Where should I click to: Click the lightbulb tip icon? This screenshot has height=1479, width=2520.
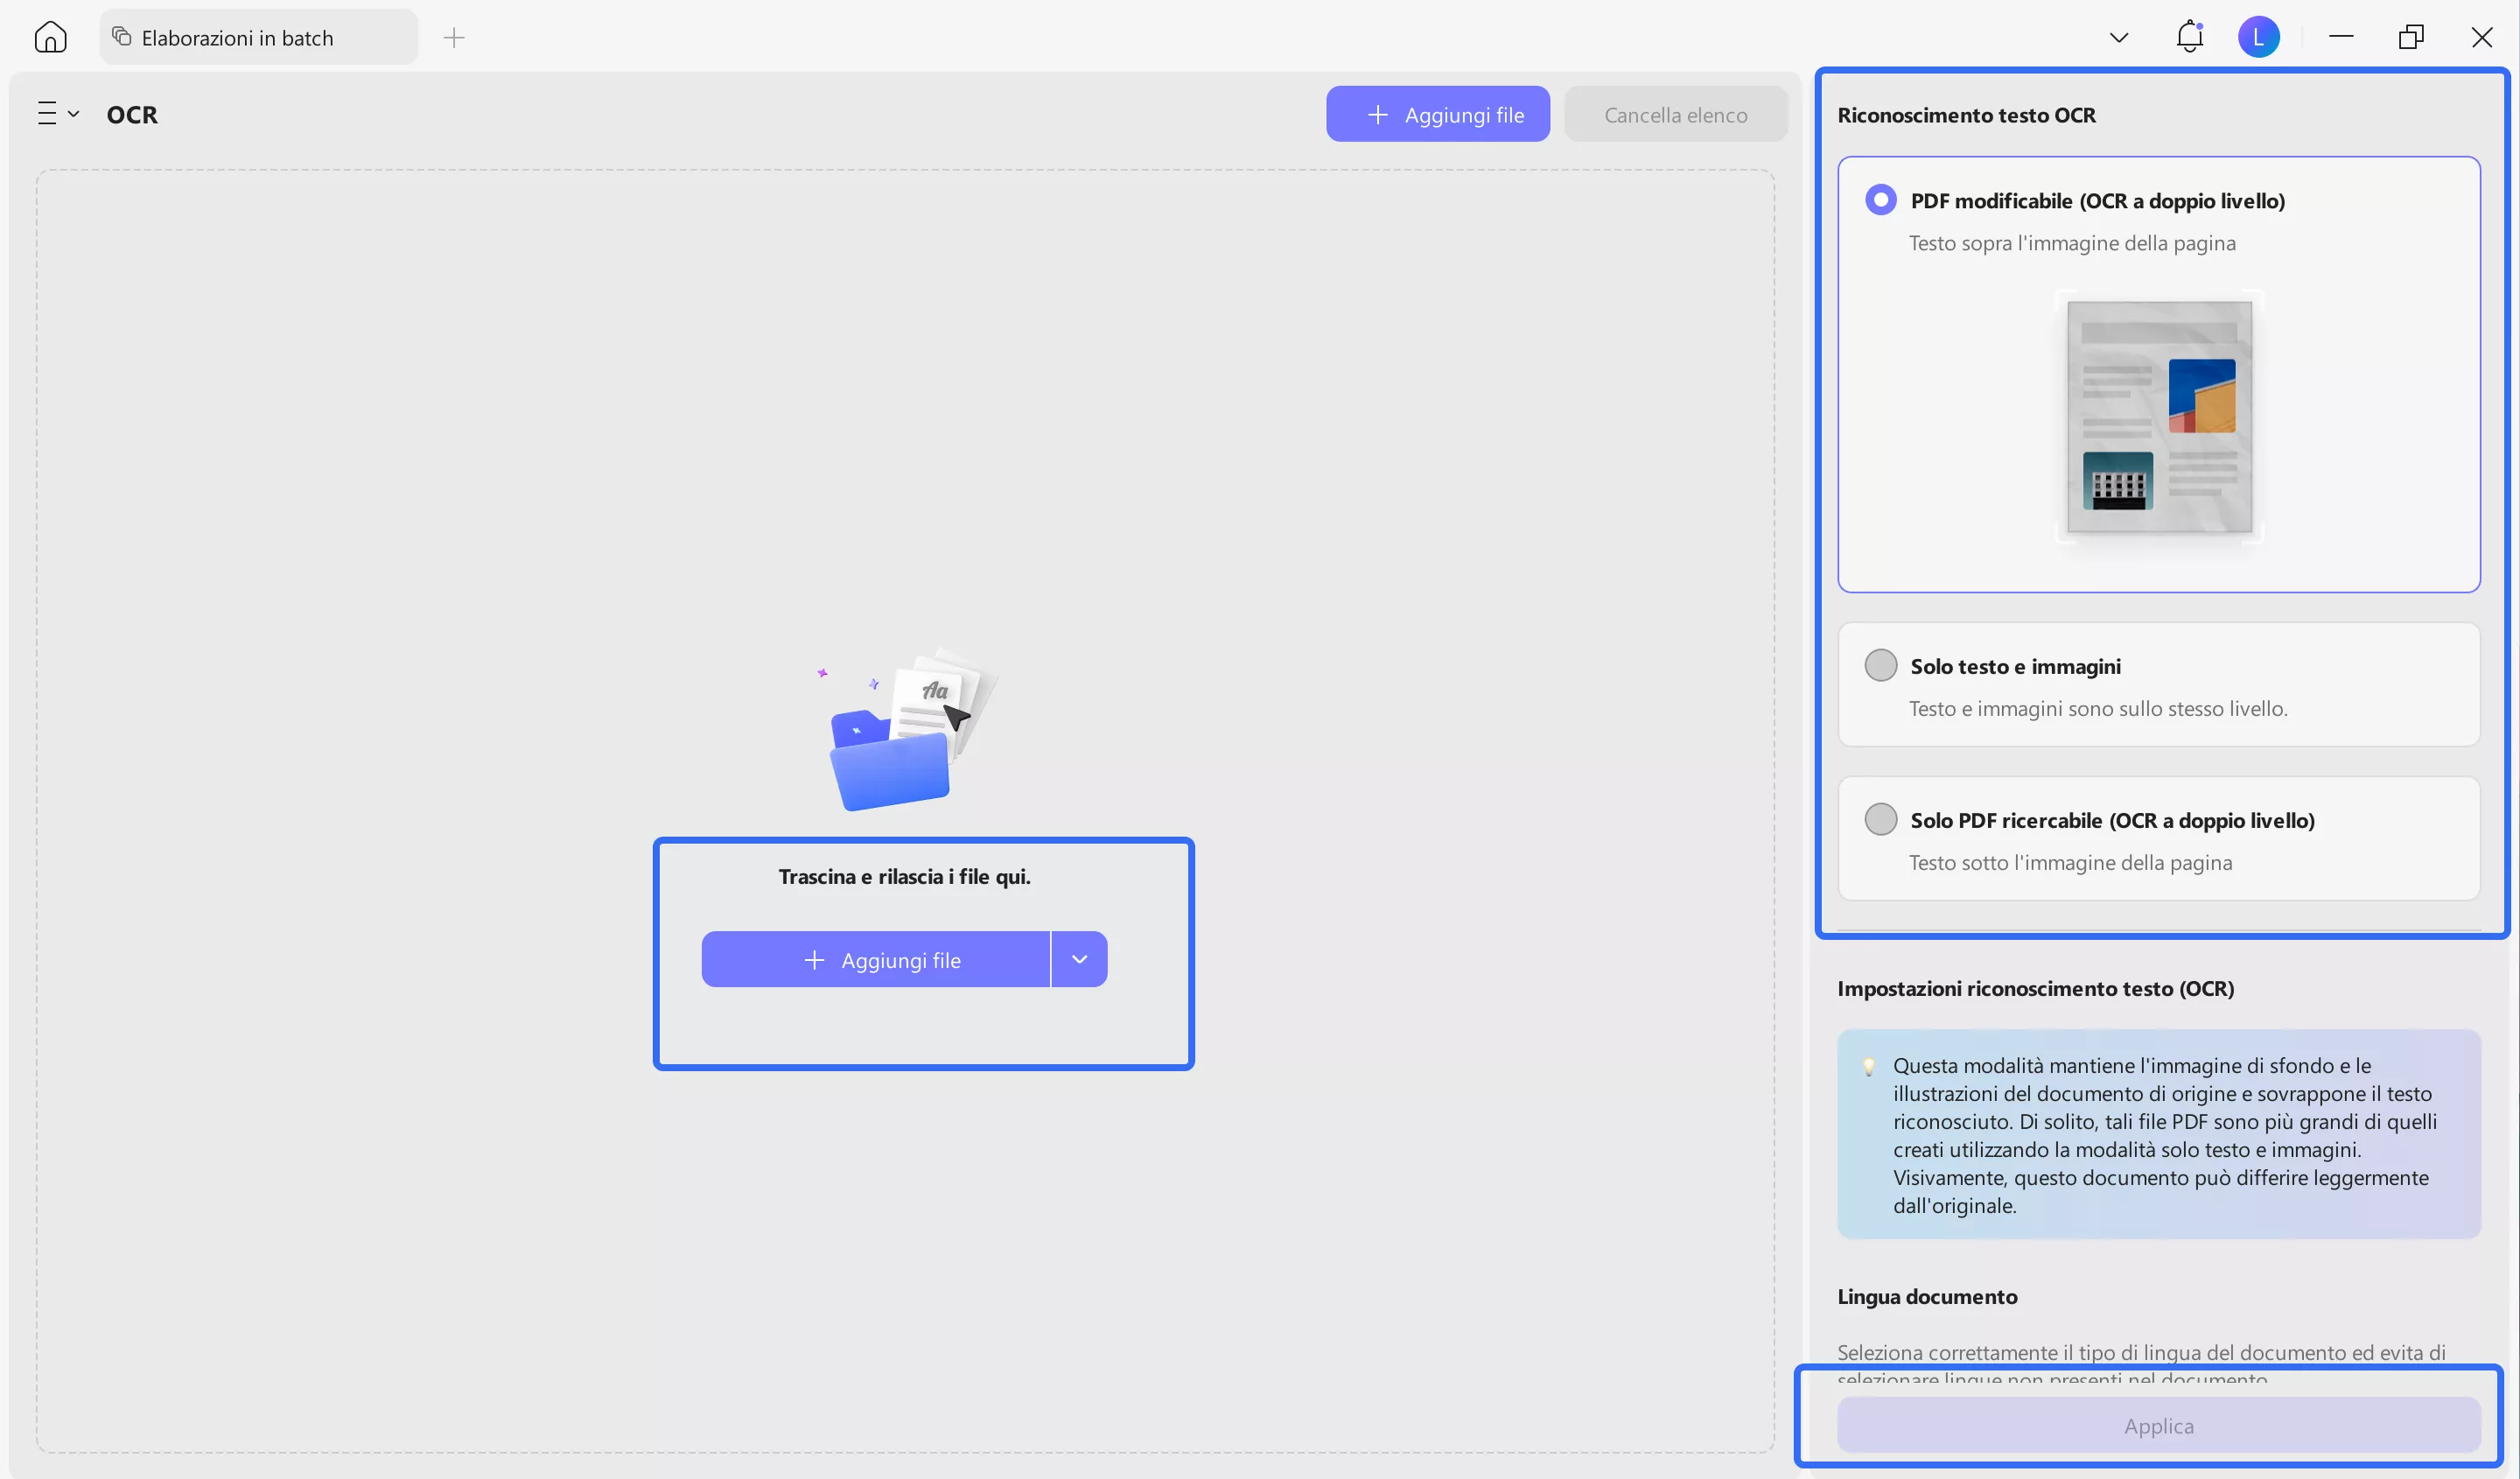pyautogui.click(x=1868, y=1066)
